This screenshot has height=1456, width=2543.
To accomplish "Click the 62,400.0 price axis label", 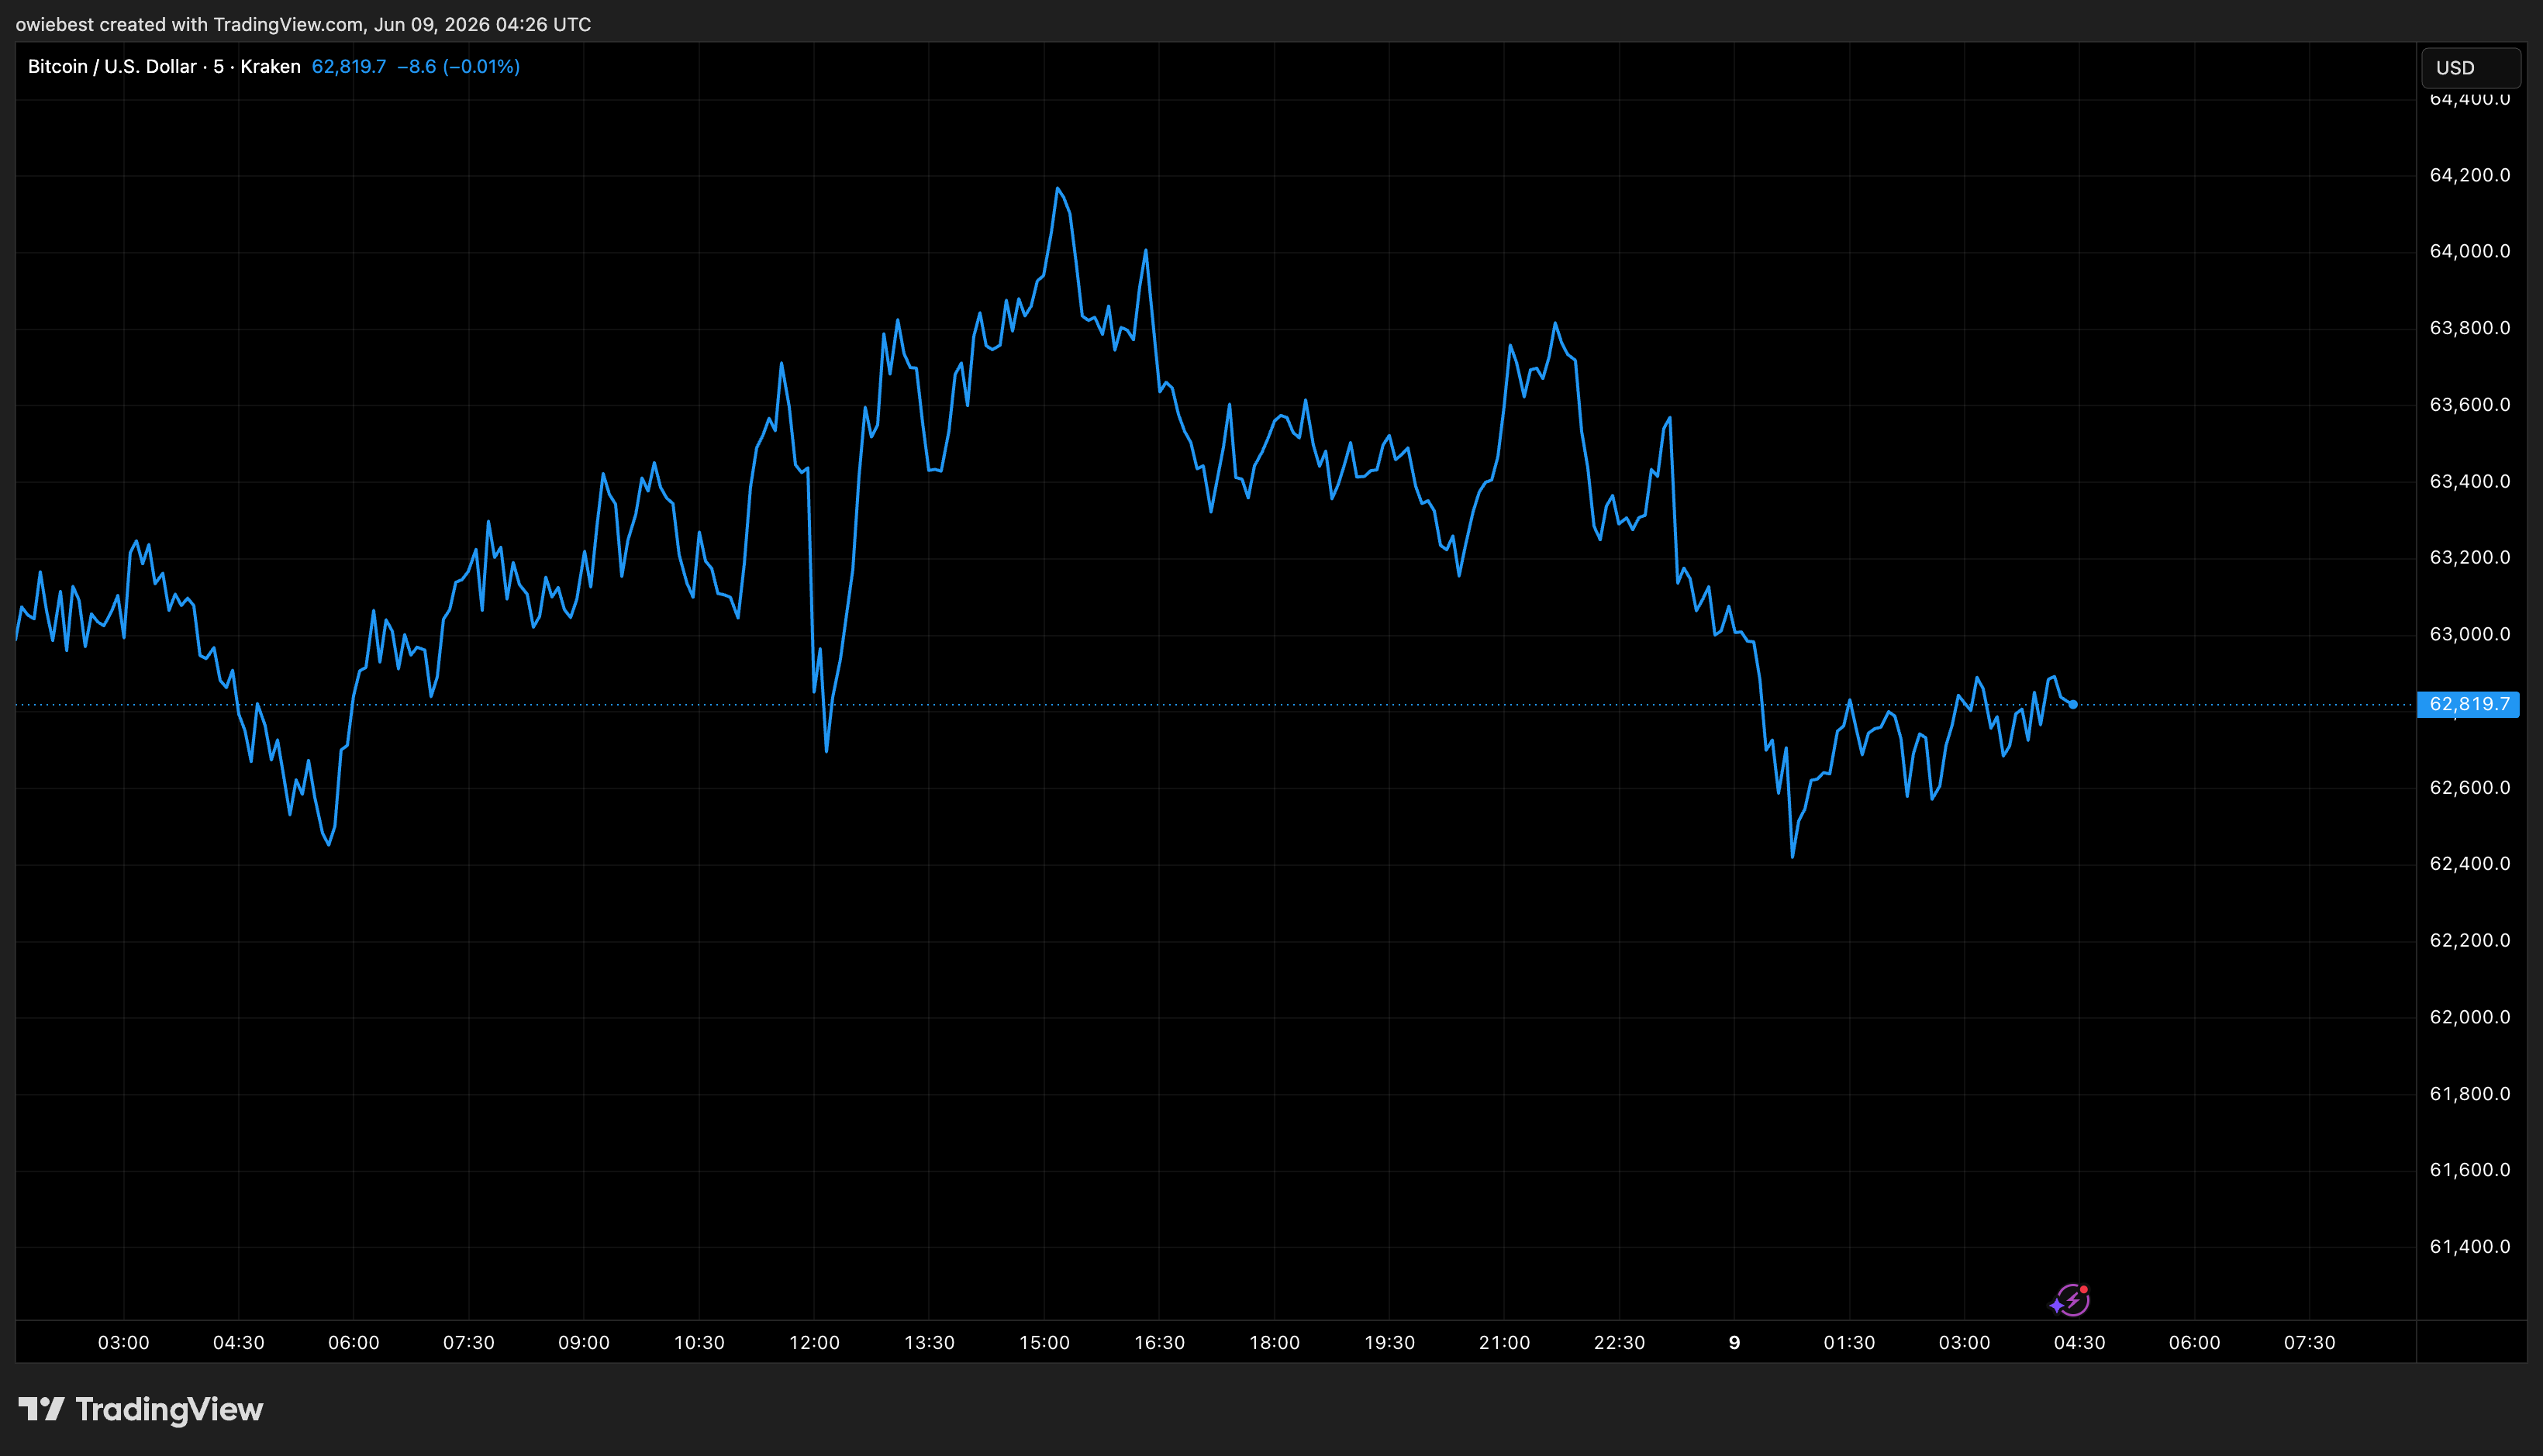I will (2469, 863).
